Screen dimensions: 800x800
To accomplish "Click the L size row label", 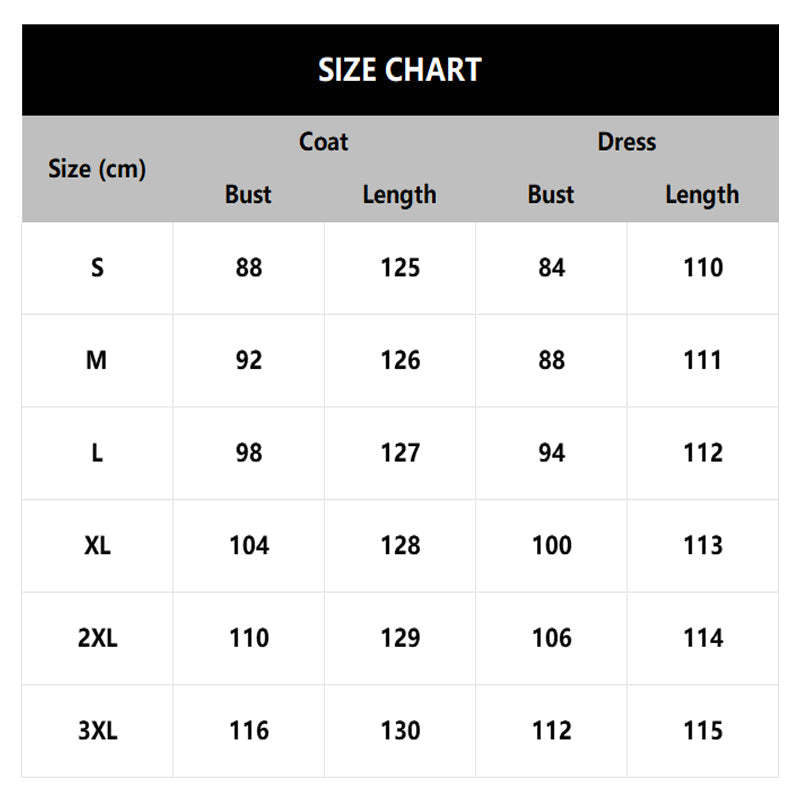I will [x=97, y=453].
